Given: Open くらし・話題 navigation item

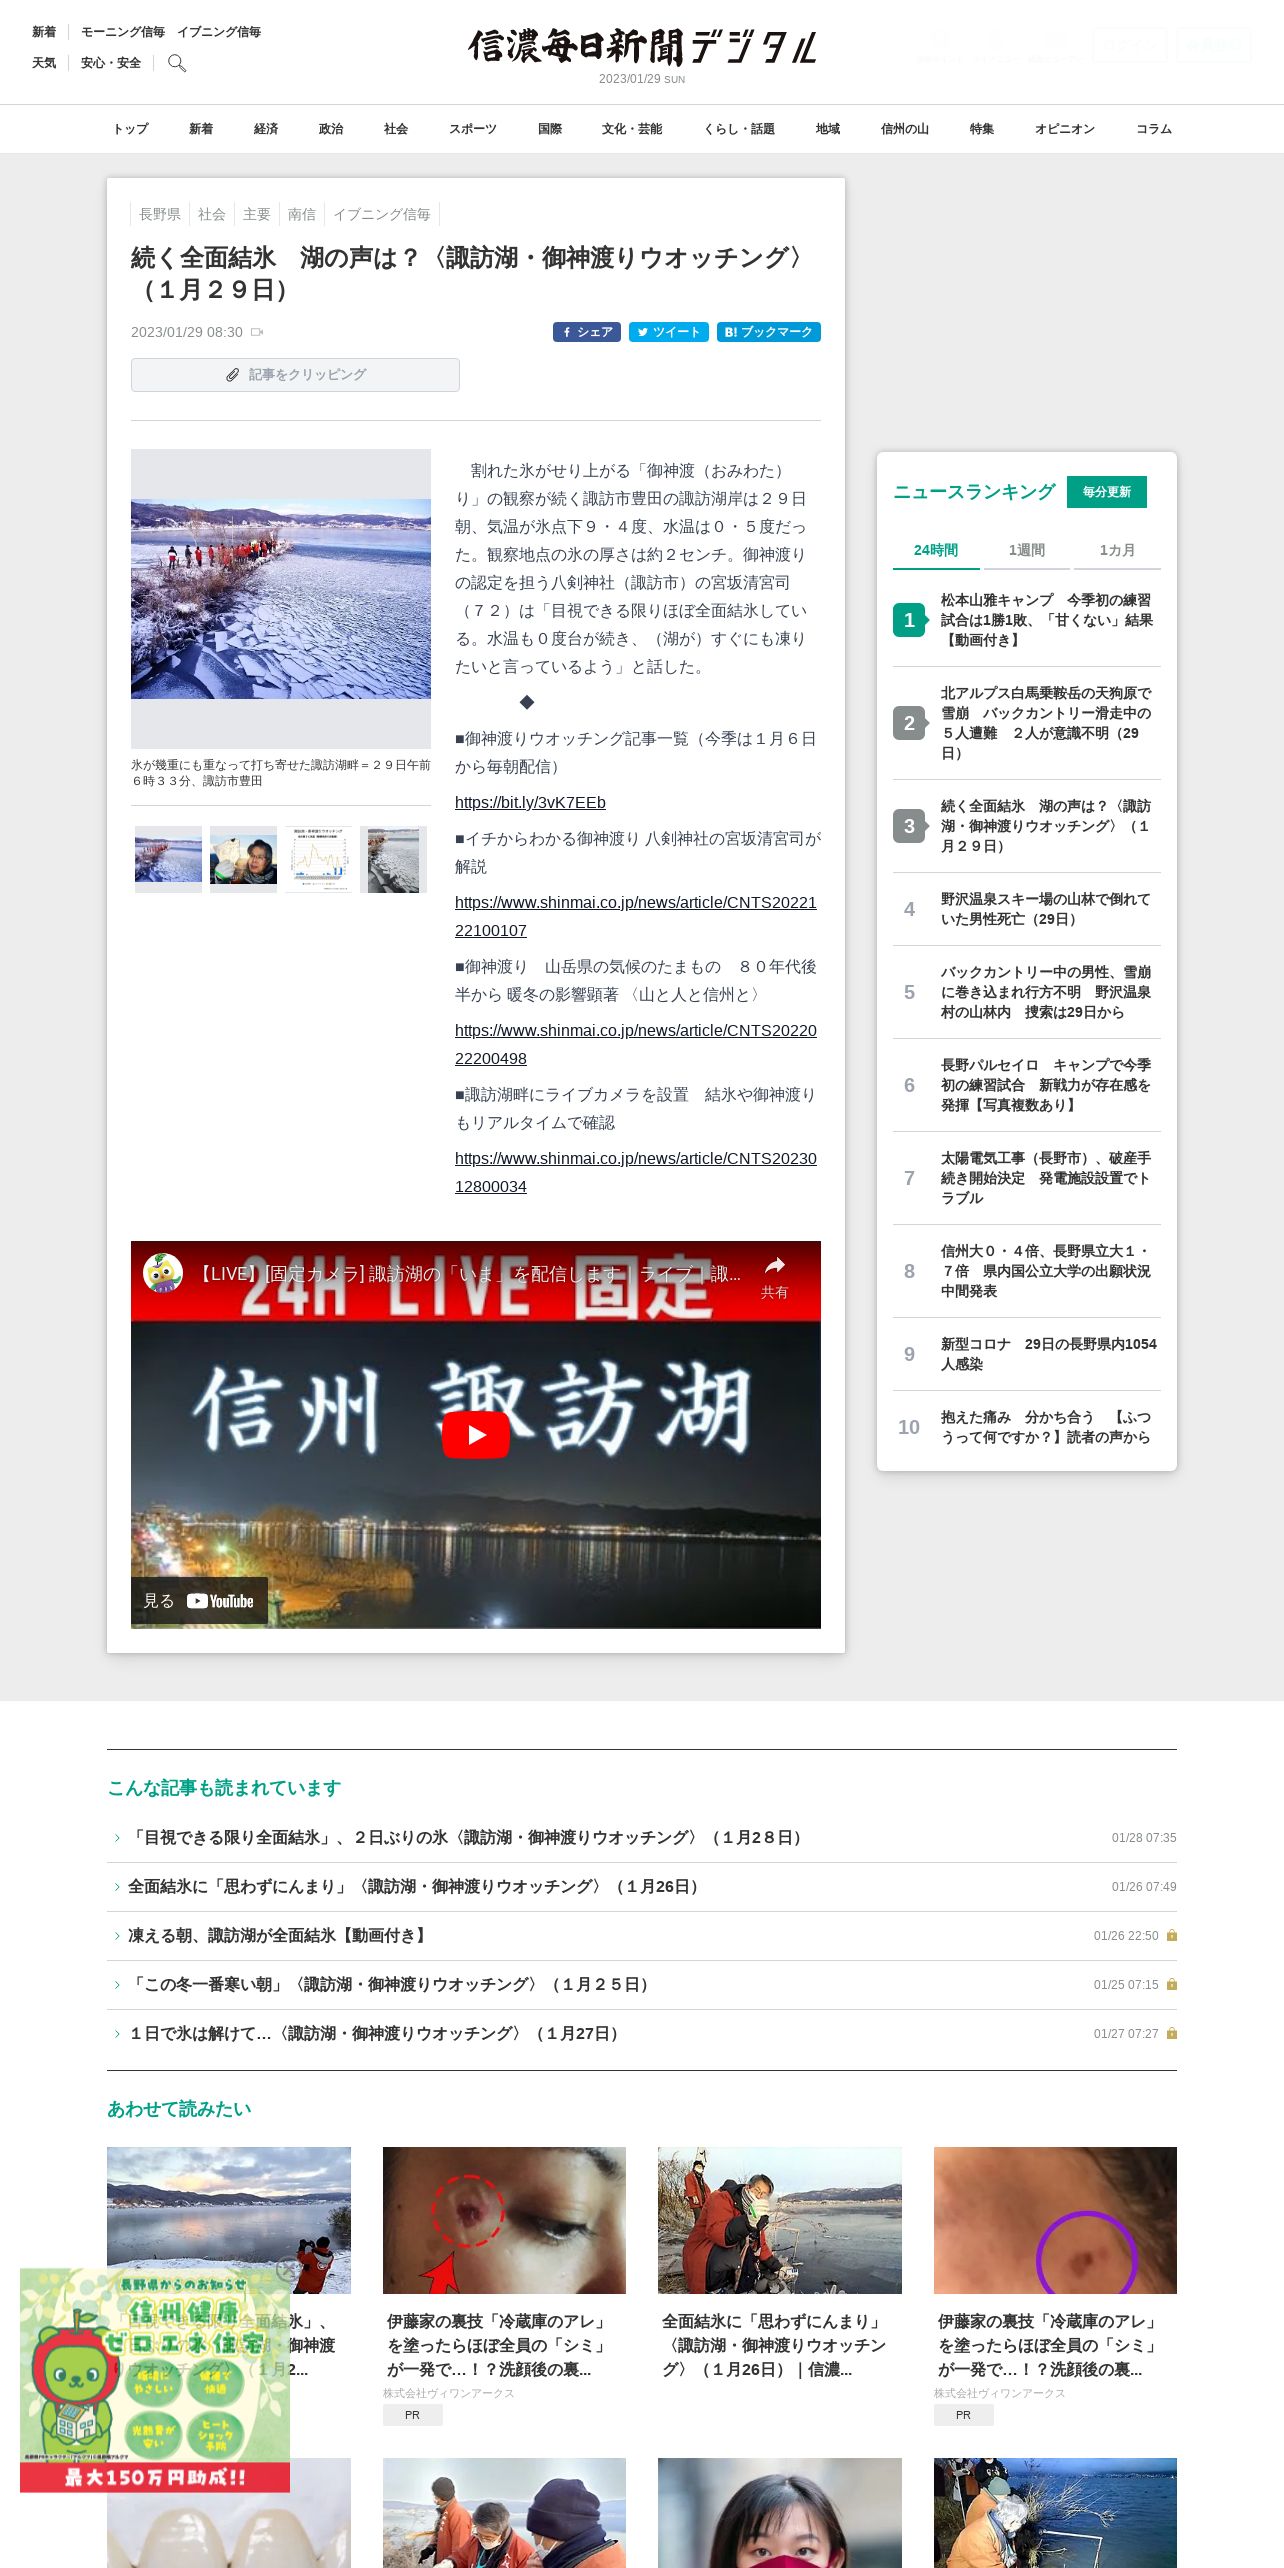Looking at the screenshot, I should coord(739,129).
